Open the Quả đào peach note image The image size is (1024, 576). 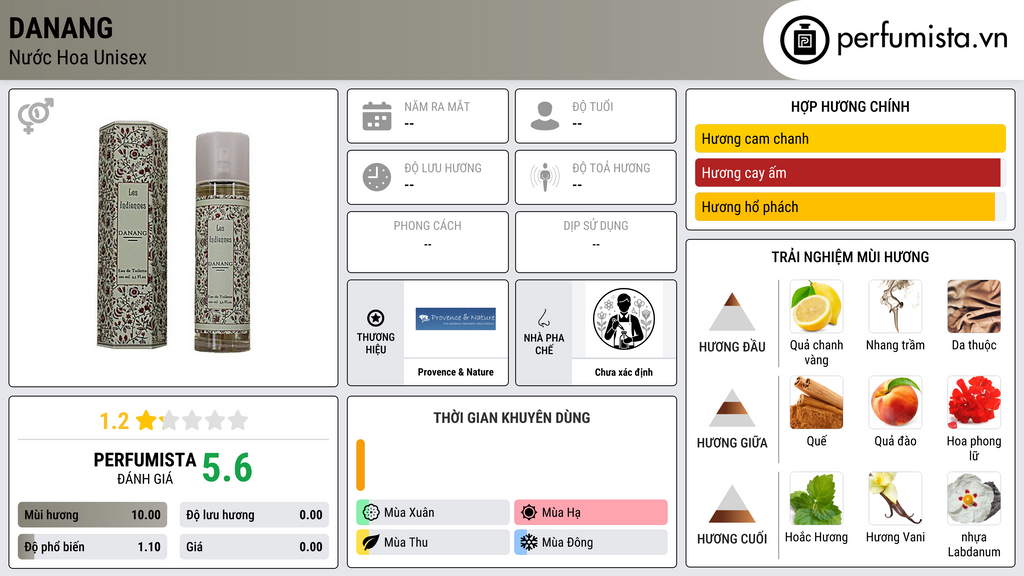(x=895, y=402)
